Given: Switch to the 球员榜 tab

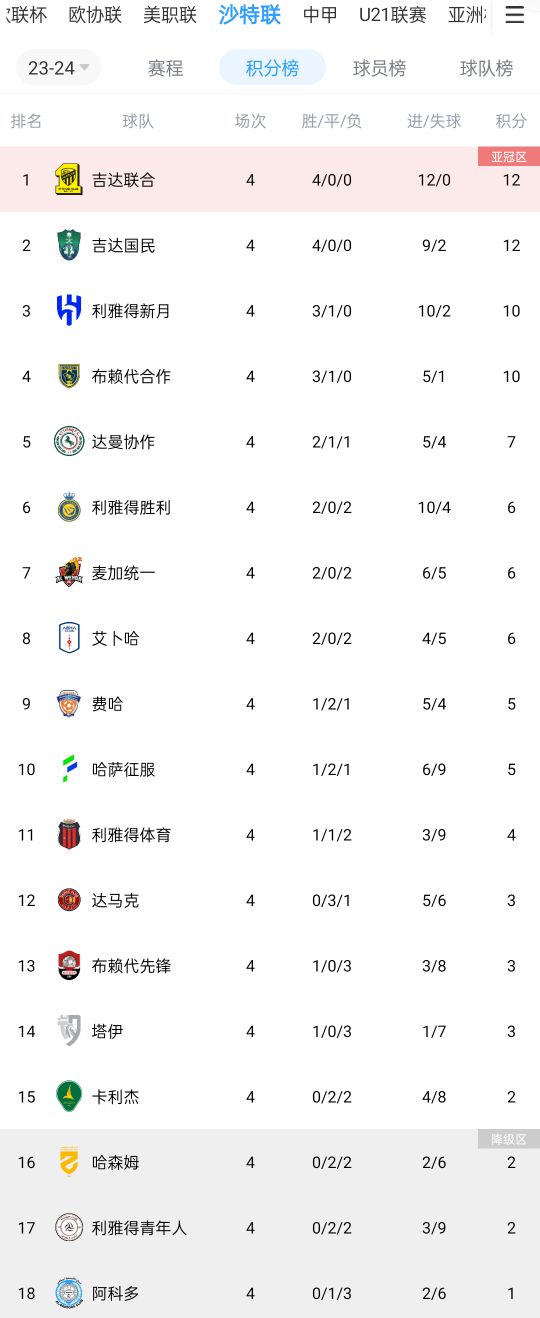Looking at the screenshot, I should [x=379, y=68].
